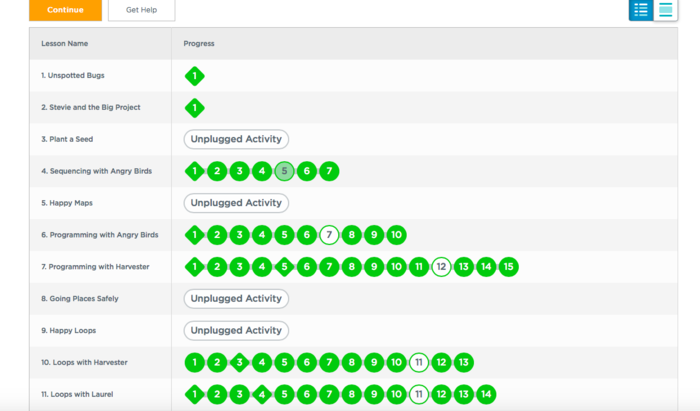700x411 pixels.
Task: Open Unspotted Bugs level 1 diamond
Action: pyautogui.click(x=194, y=76)
